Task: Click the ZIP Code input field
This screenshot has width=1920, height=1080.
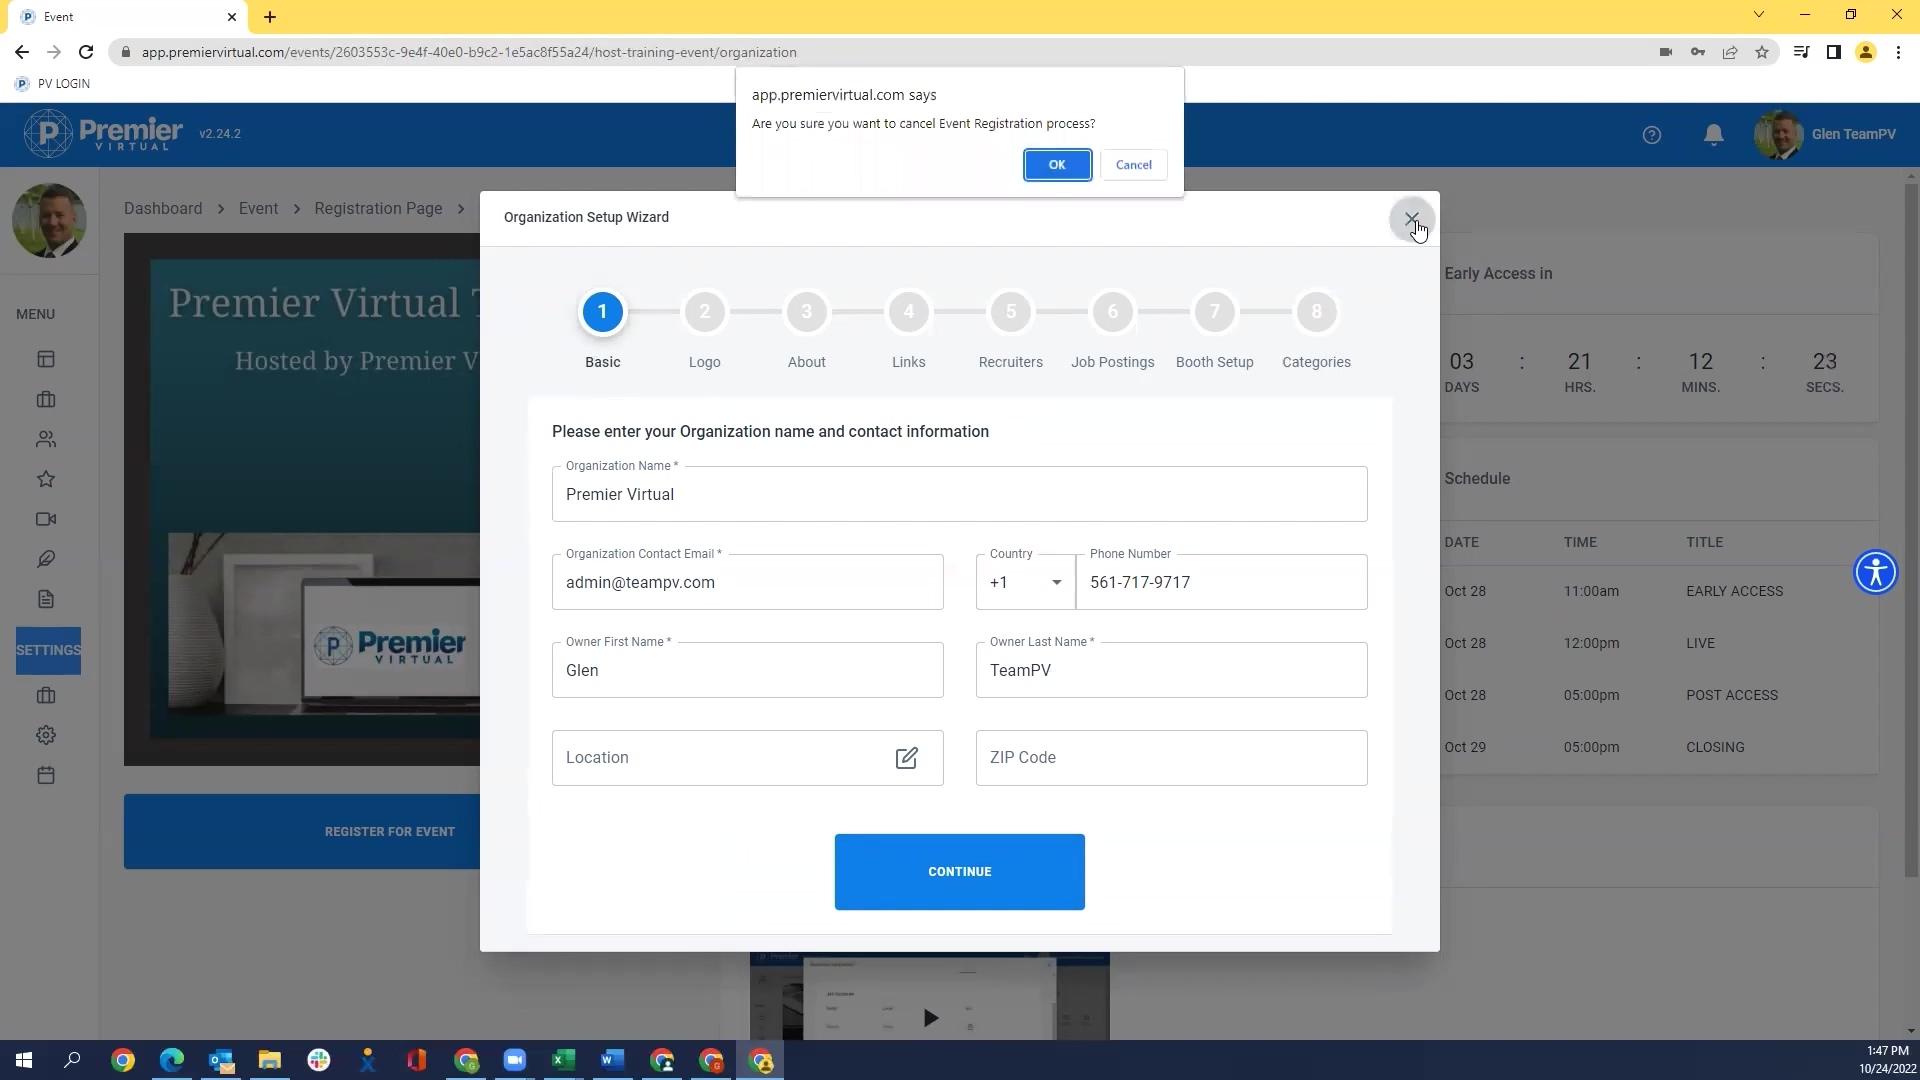Action: click(x=1171, y=758)
